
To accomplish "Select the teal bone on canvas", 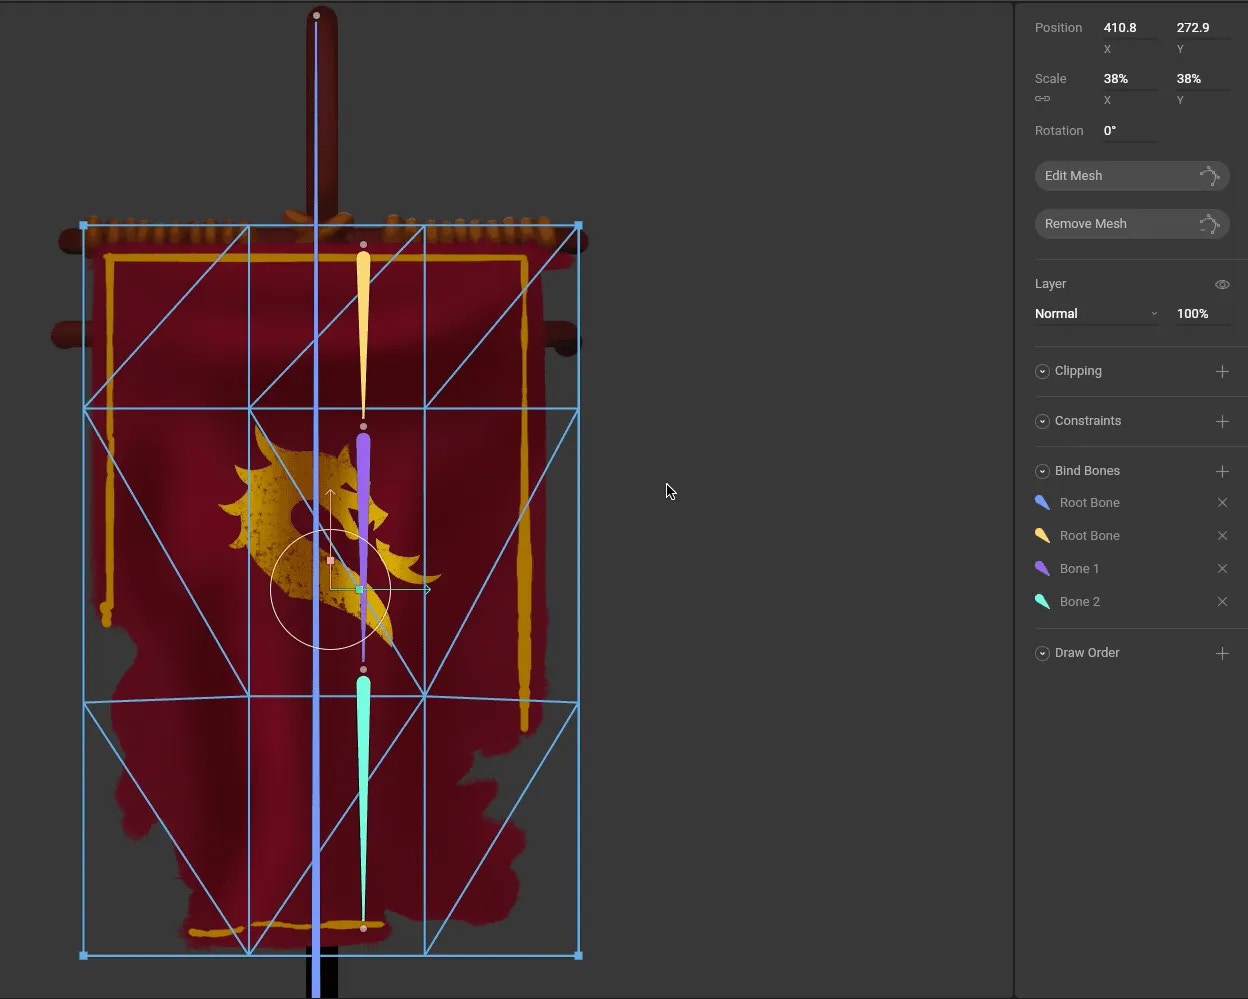I will 363,800.
